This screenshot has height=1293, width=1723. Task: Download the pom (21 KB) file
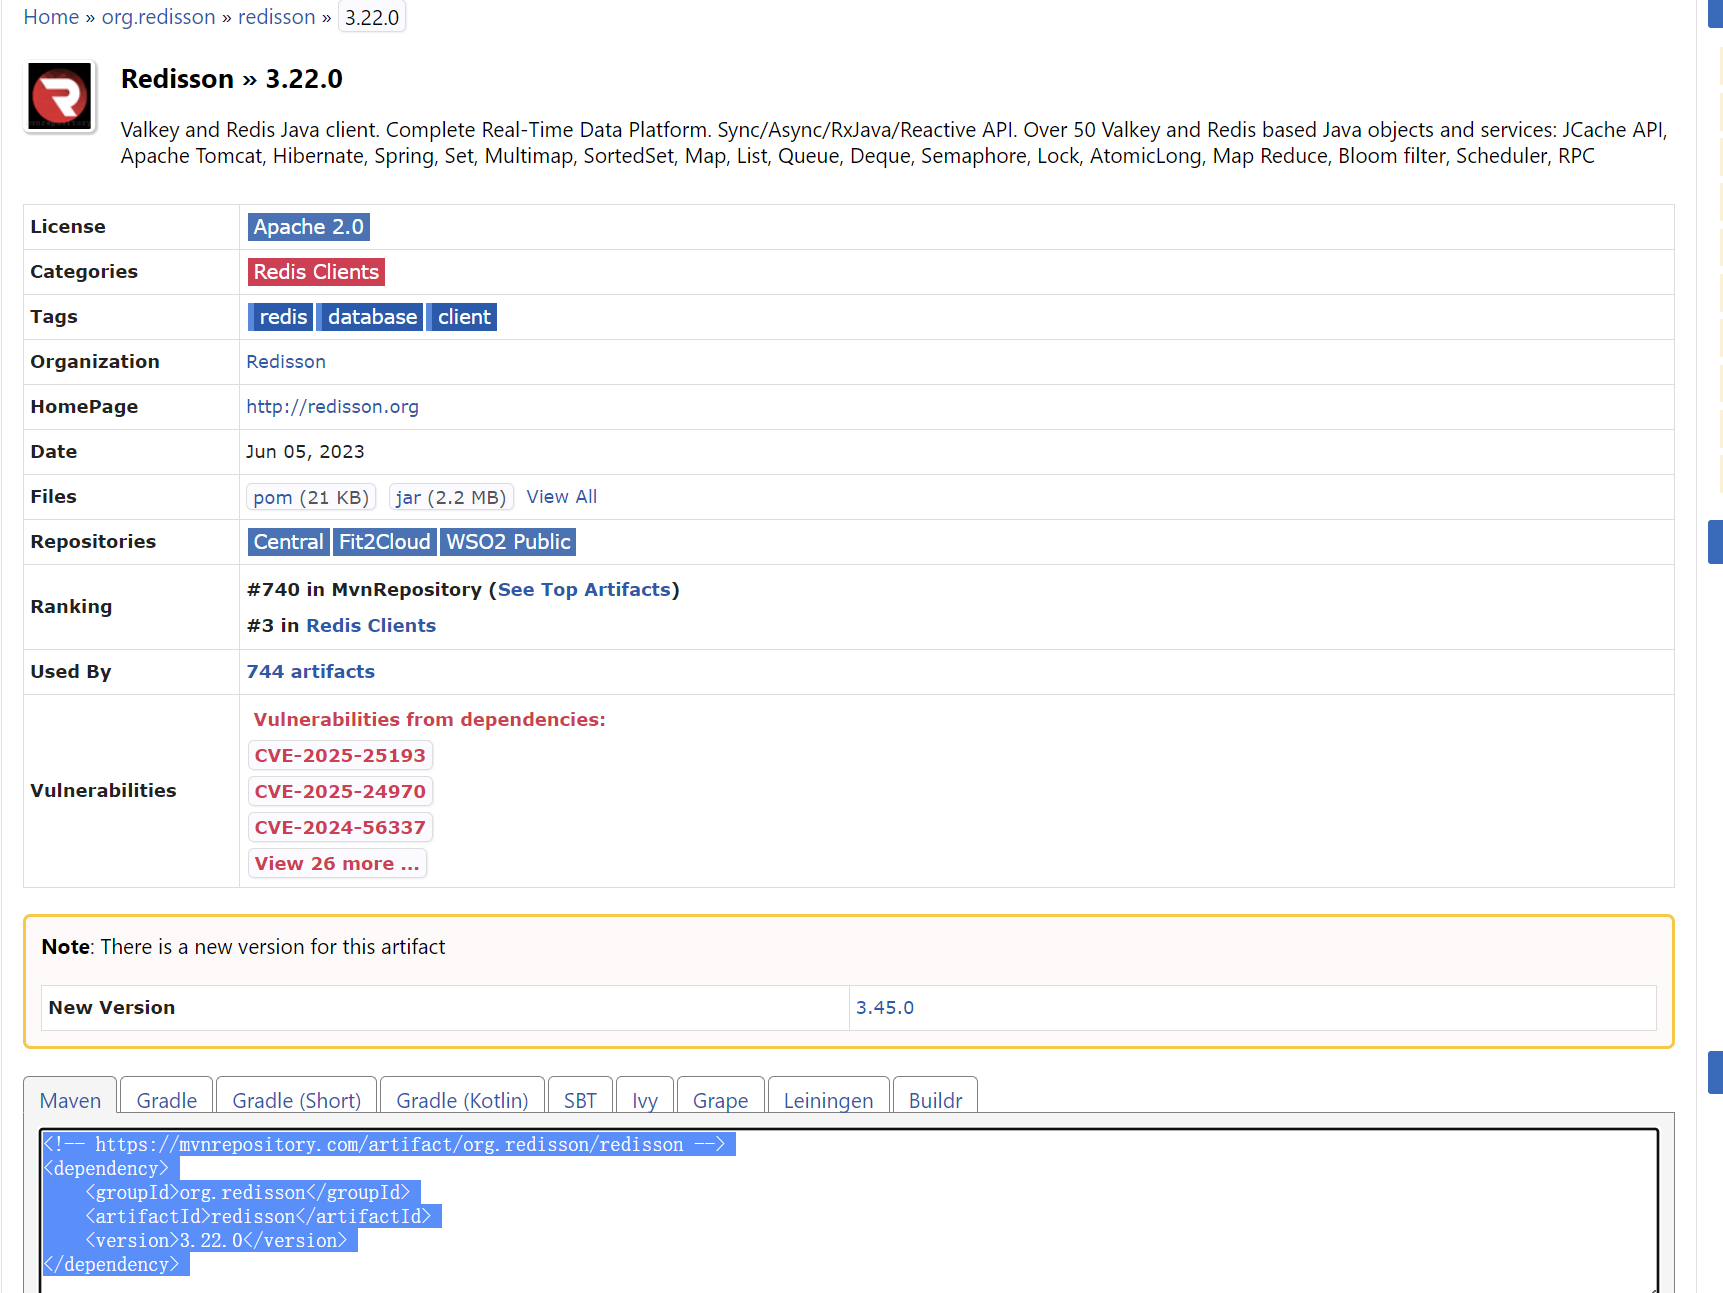tap(311, 497)
